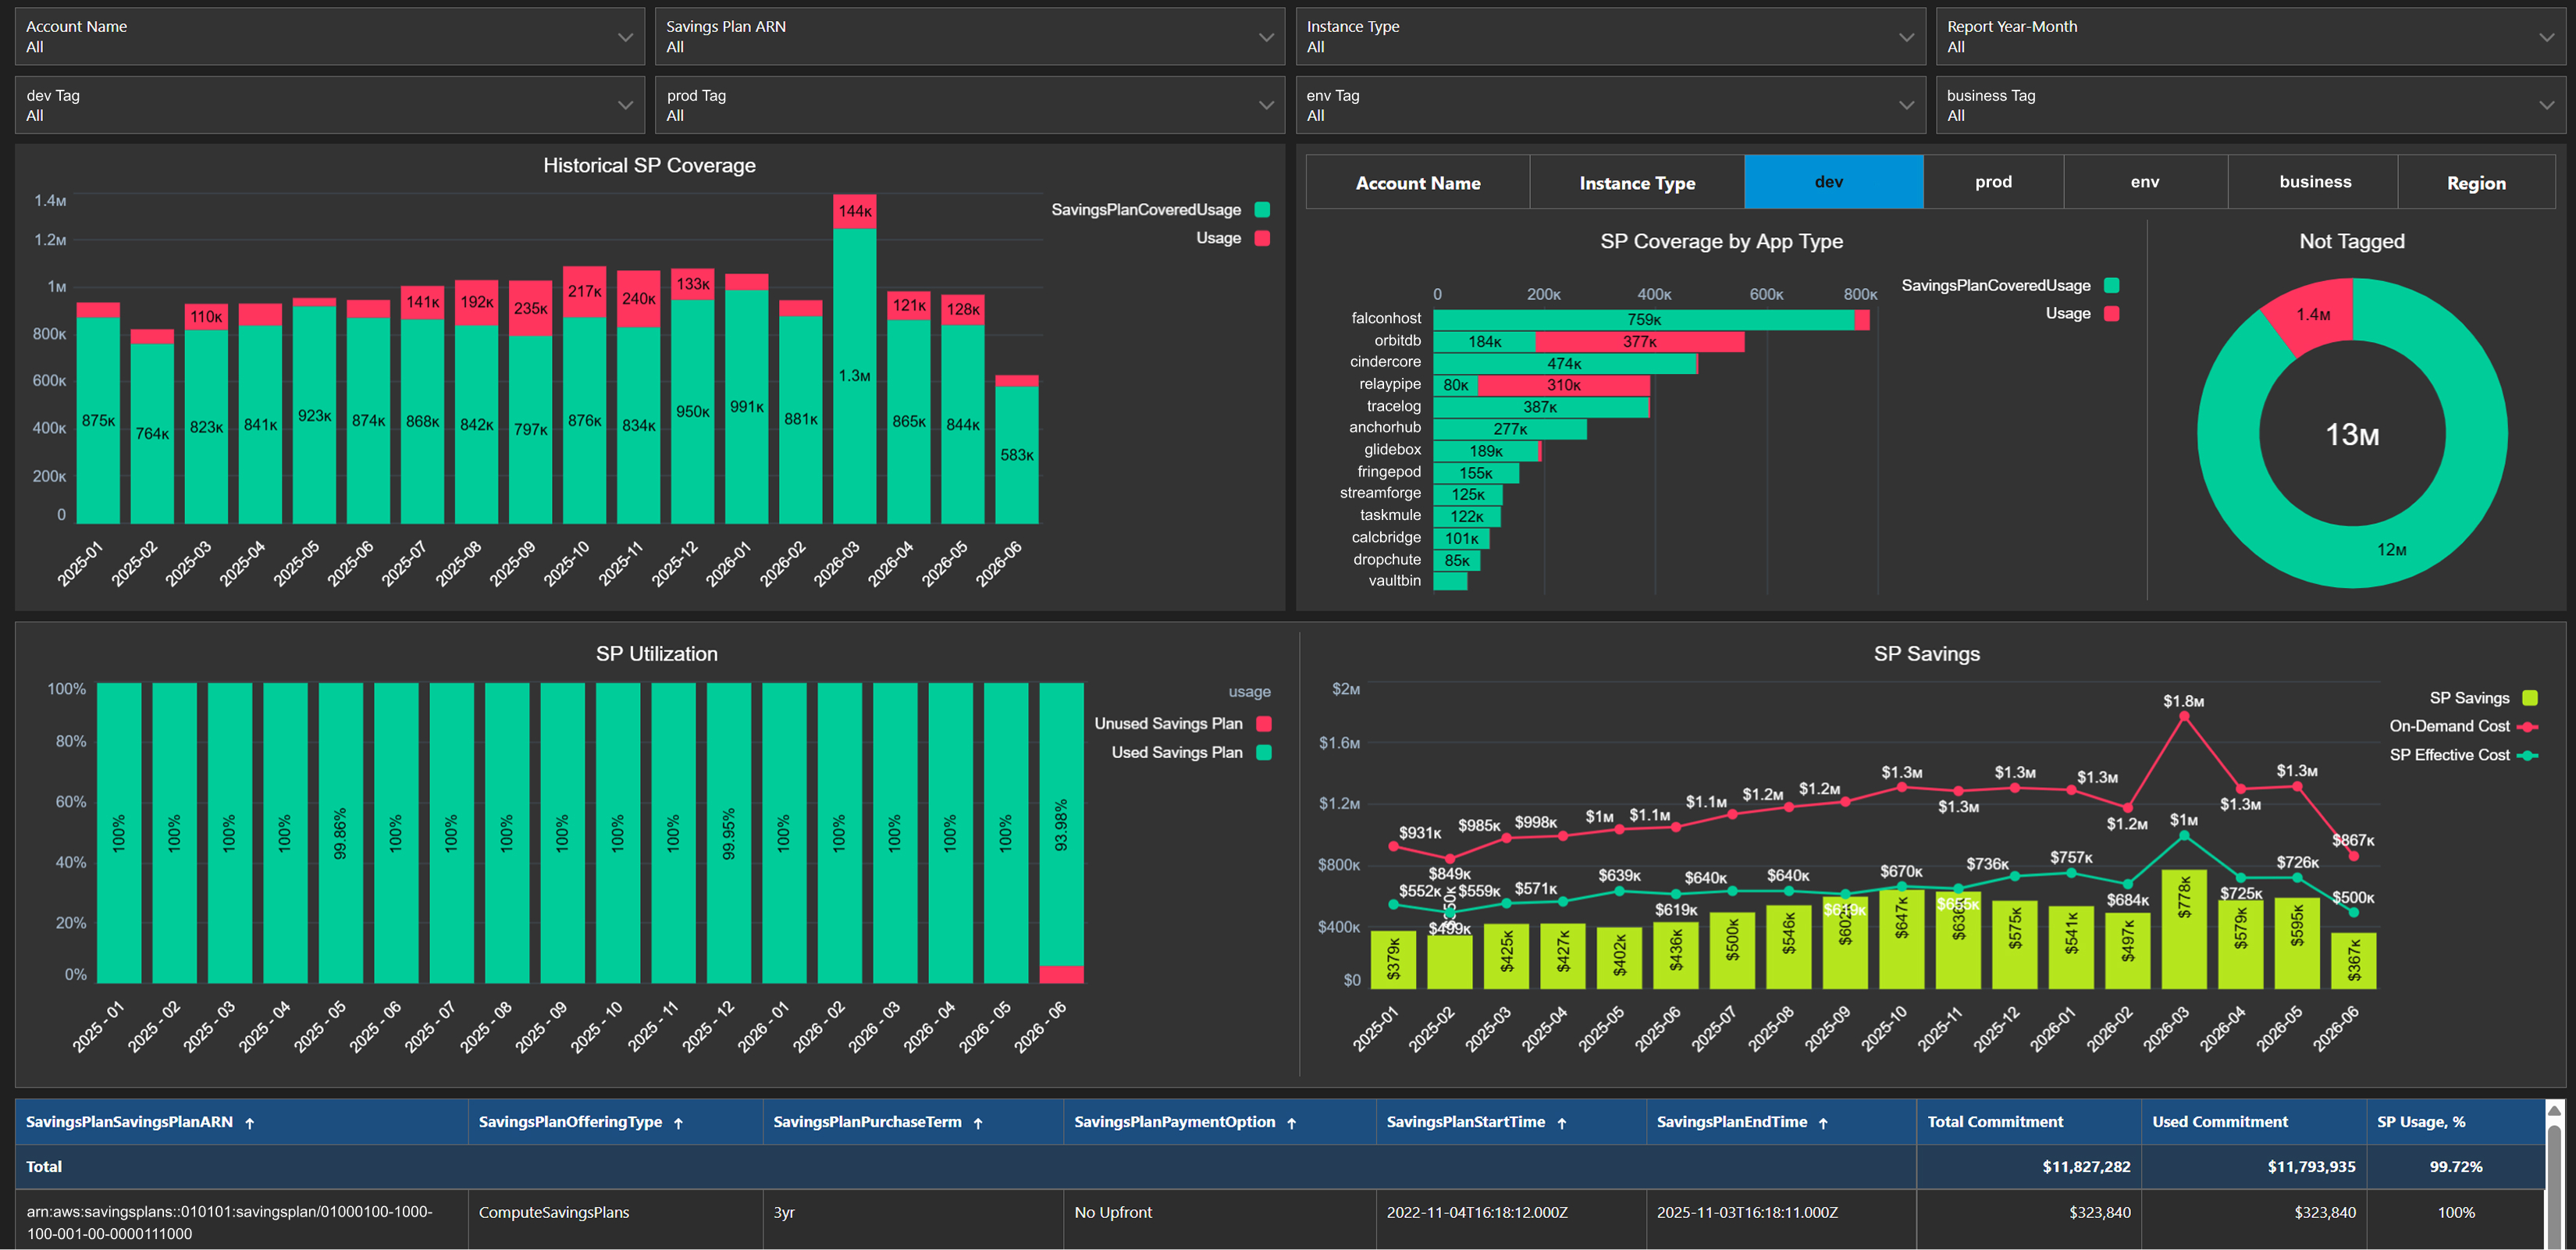
Task: Click SavingsPlanOfferingType sort arrow
Action: (x=678, y=1123)
